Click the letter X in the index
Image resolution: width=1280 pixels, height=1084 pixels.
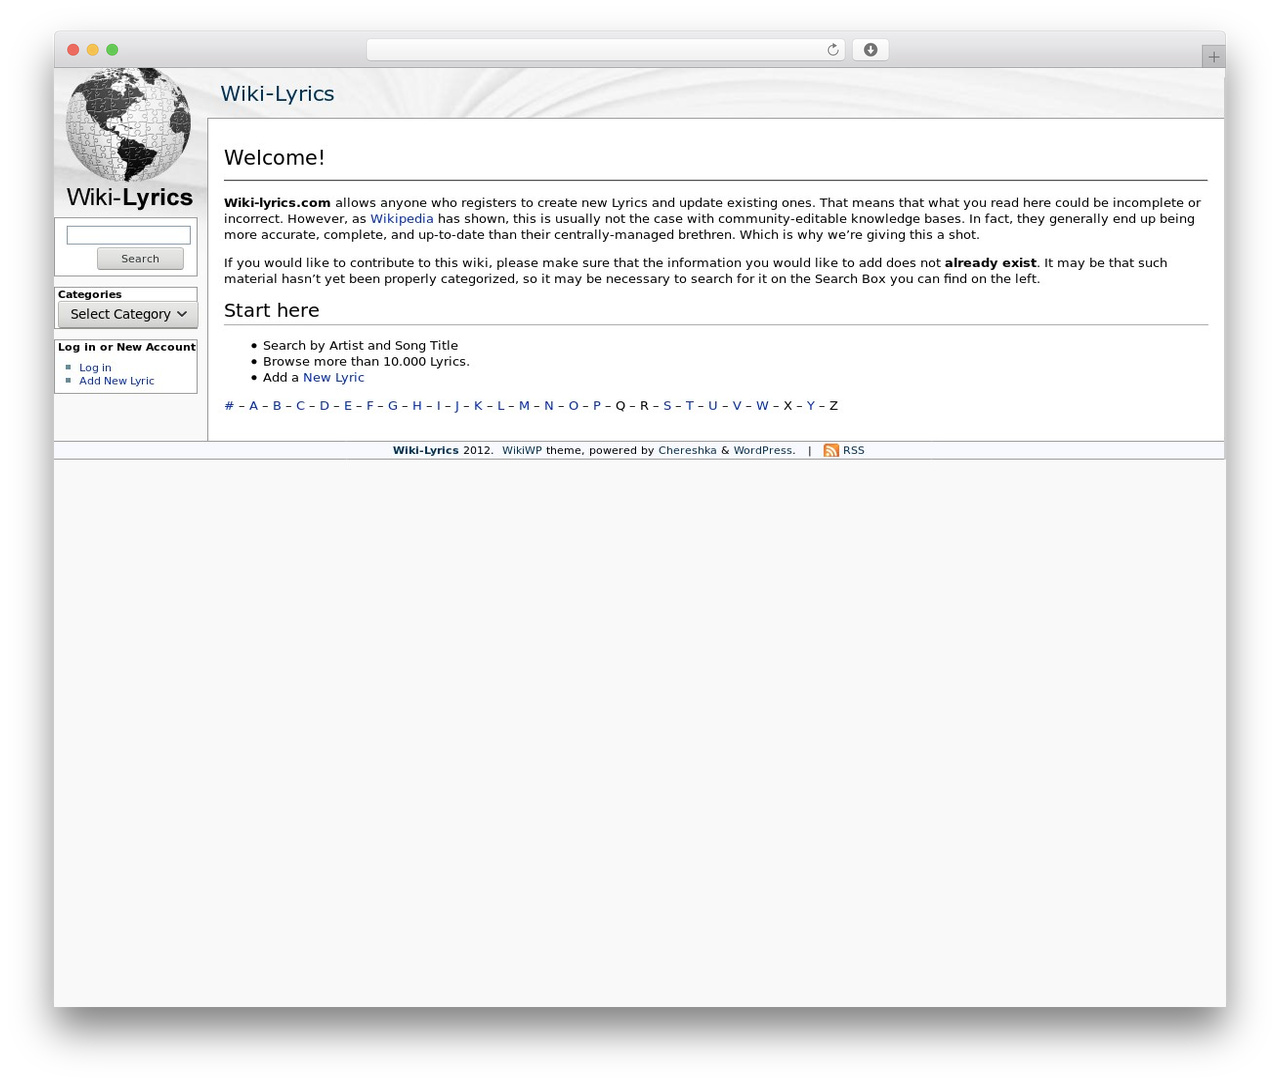tap(787, 406)
